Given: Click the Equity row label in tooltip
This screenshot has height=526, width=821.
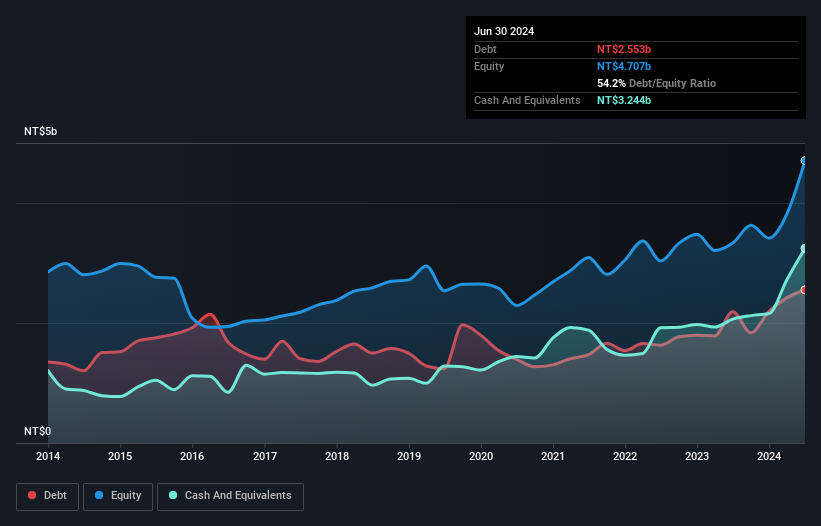Looking at the screenshot, I should pyautogui.click(x=489, y=66).
